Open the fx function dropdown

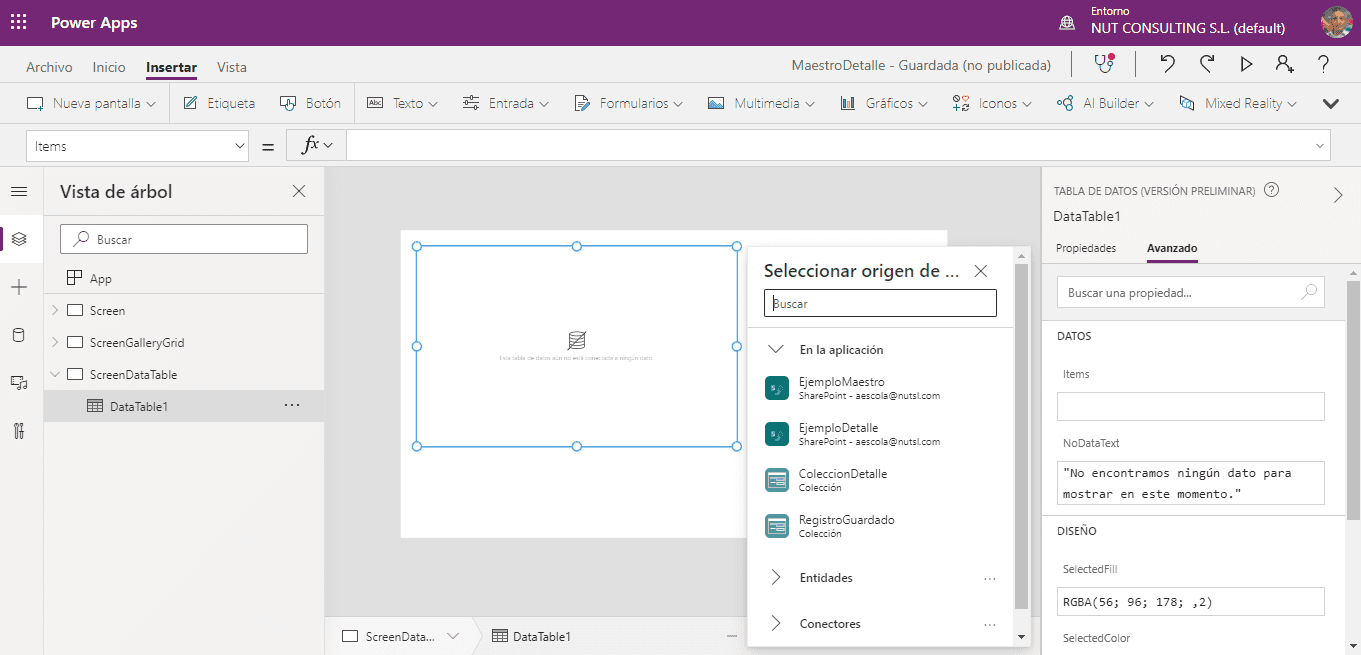(x=316, y=146)
